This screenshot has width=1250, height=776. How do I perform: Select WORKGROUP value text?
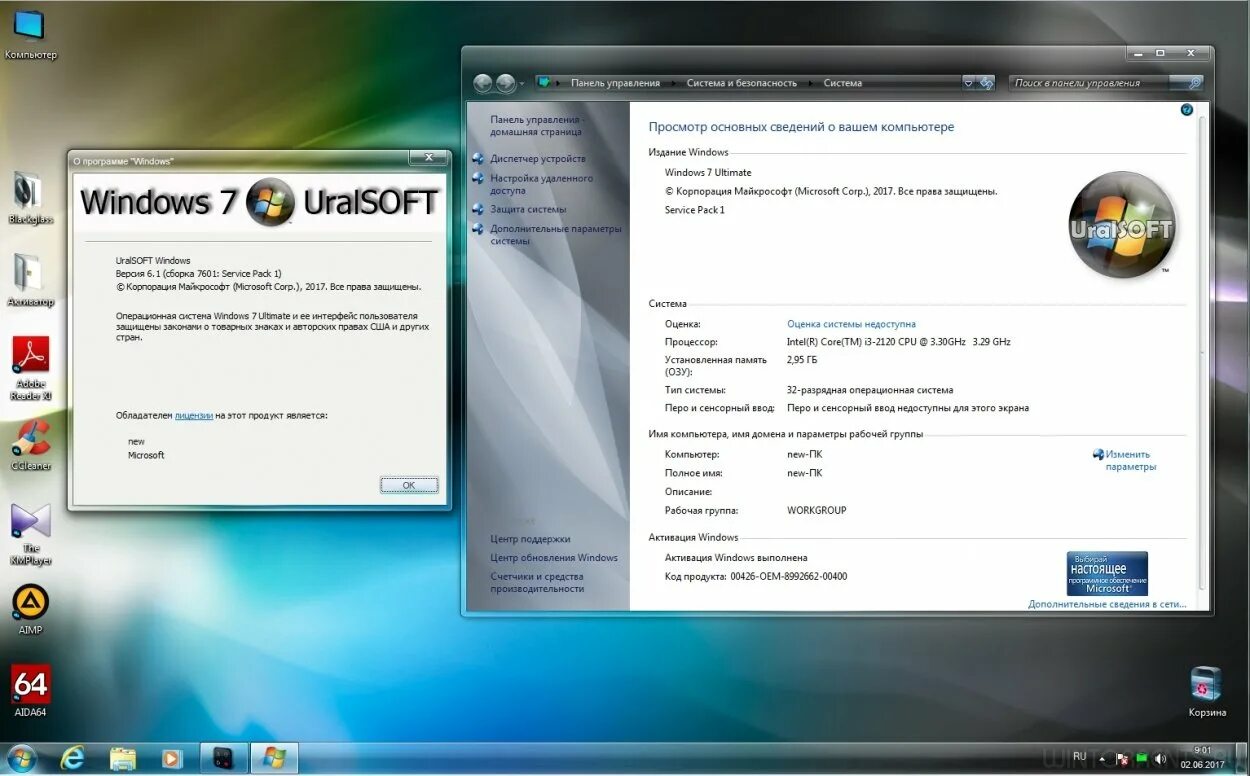pyautogui.click(x=817, y=510)
